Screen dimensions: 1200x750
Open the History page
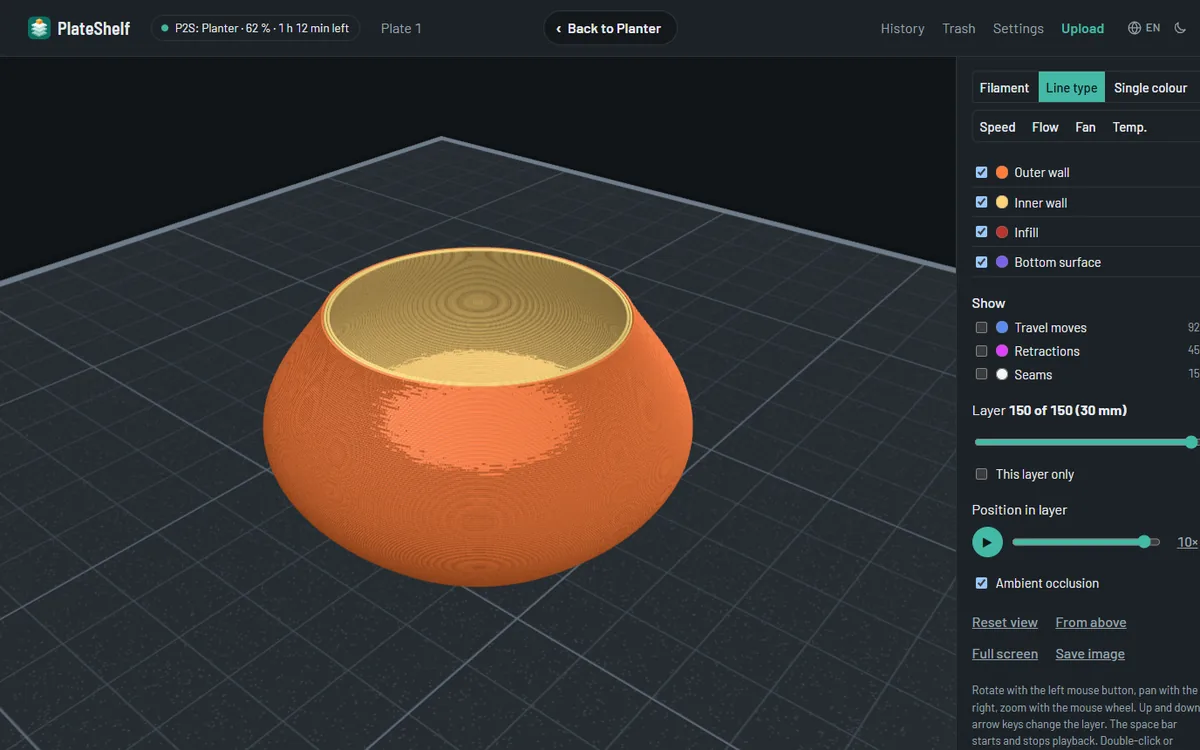pos(902,28)
